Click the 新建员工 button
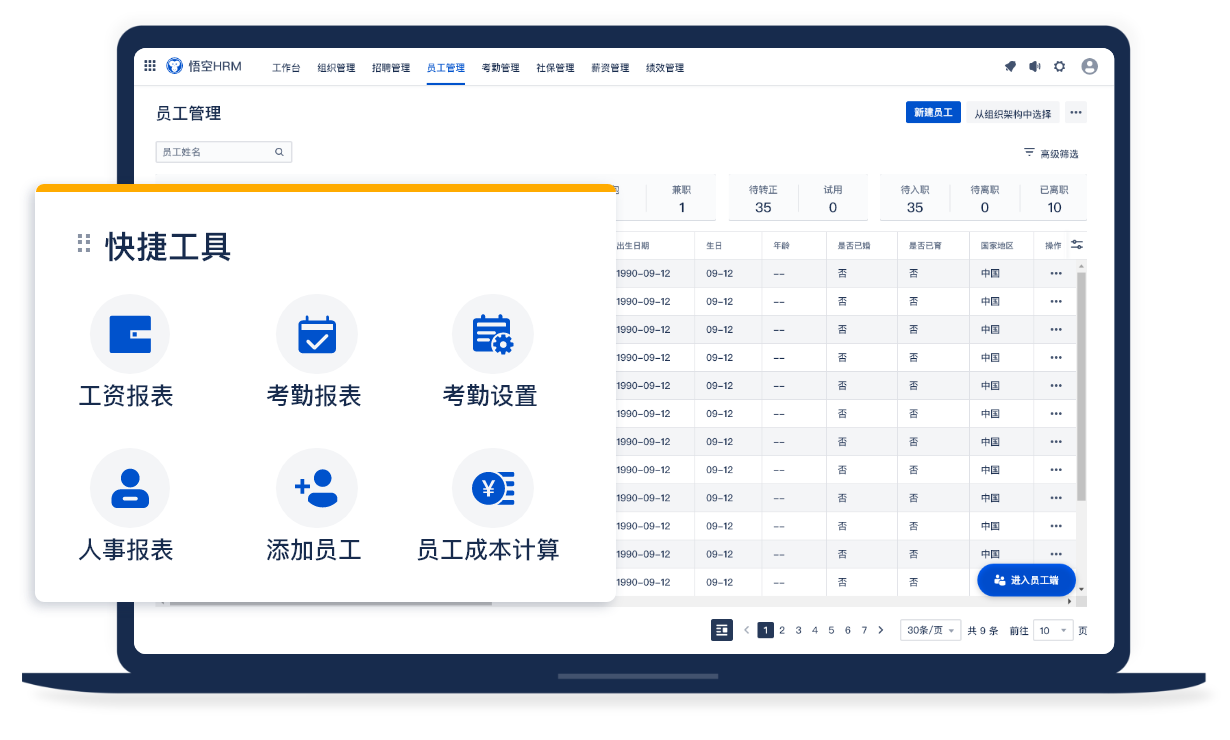The image size is (1230, 740). pos(933,113)
